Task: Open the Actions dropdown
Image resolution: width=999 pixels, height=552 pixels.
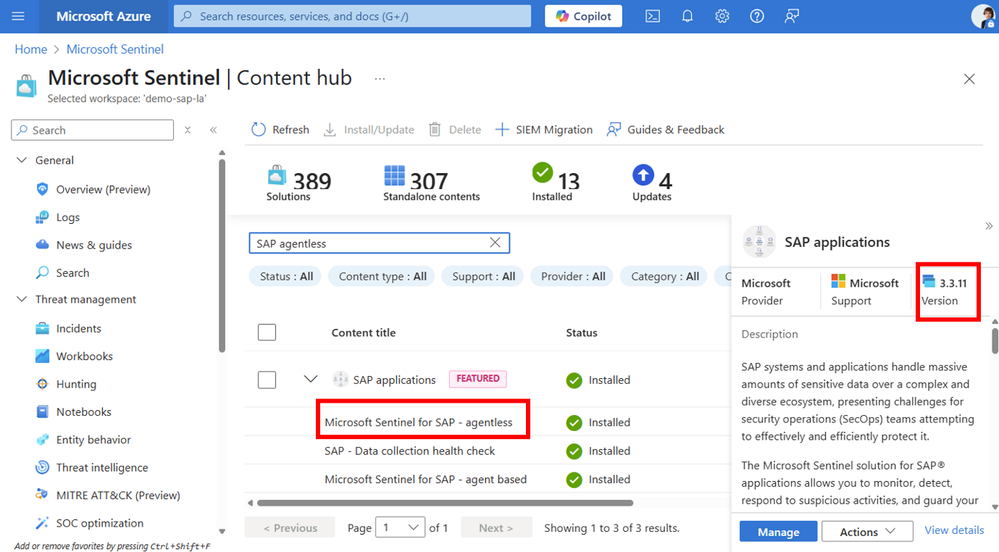Action: coord(867,532)
